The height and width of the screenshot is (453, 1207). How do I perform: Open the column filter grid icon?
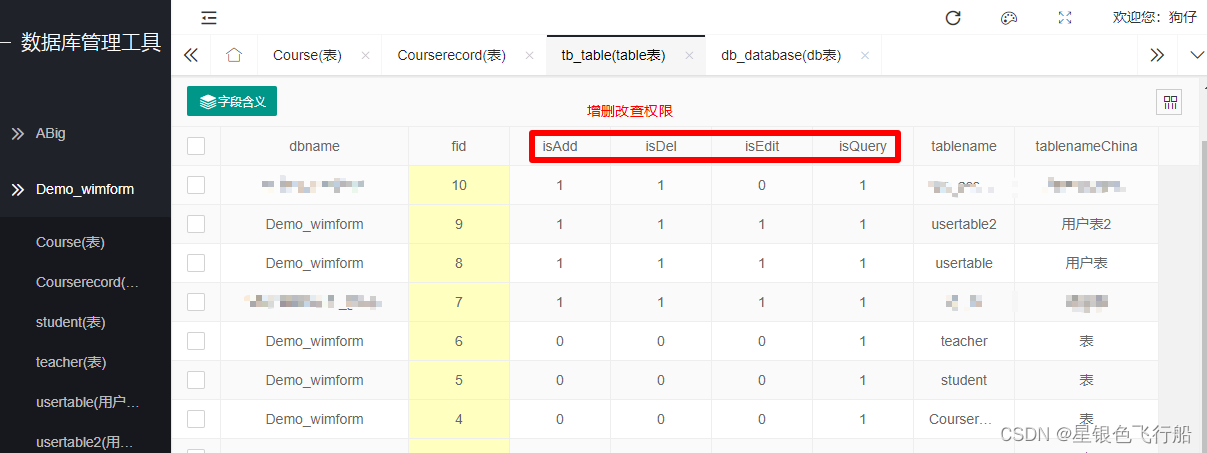1168,102
